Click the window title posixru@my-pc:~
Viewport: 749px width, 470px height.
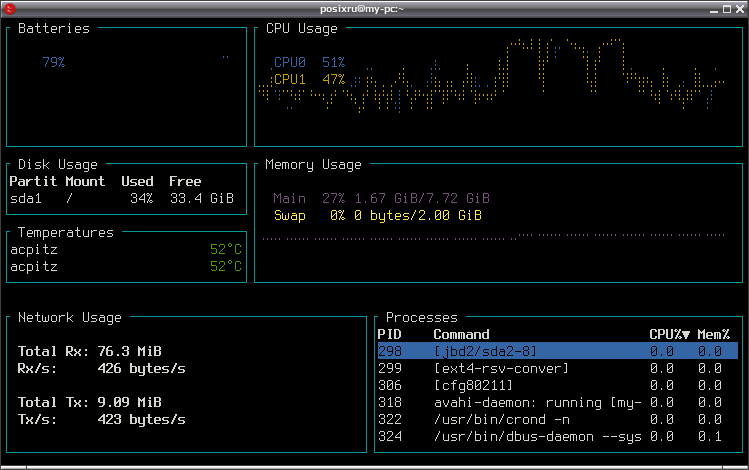362,9
